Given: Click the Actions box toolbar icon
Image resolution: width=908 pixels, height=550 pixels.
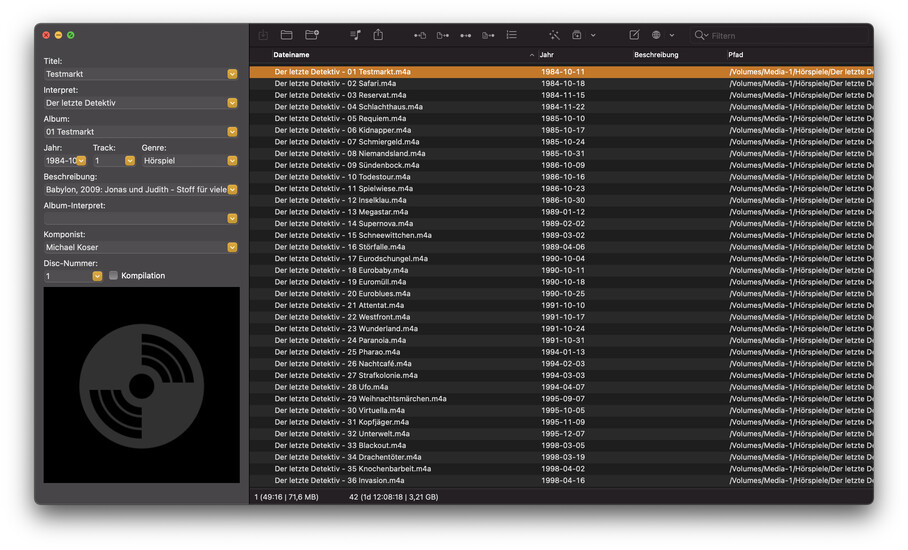Looking at the screenshot, I should 577,35.
